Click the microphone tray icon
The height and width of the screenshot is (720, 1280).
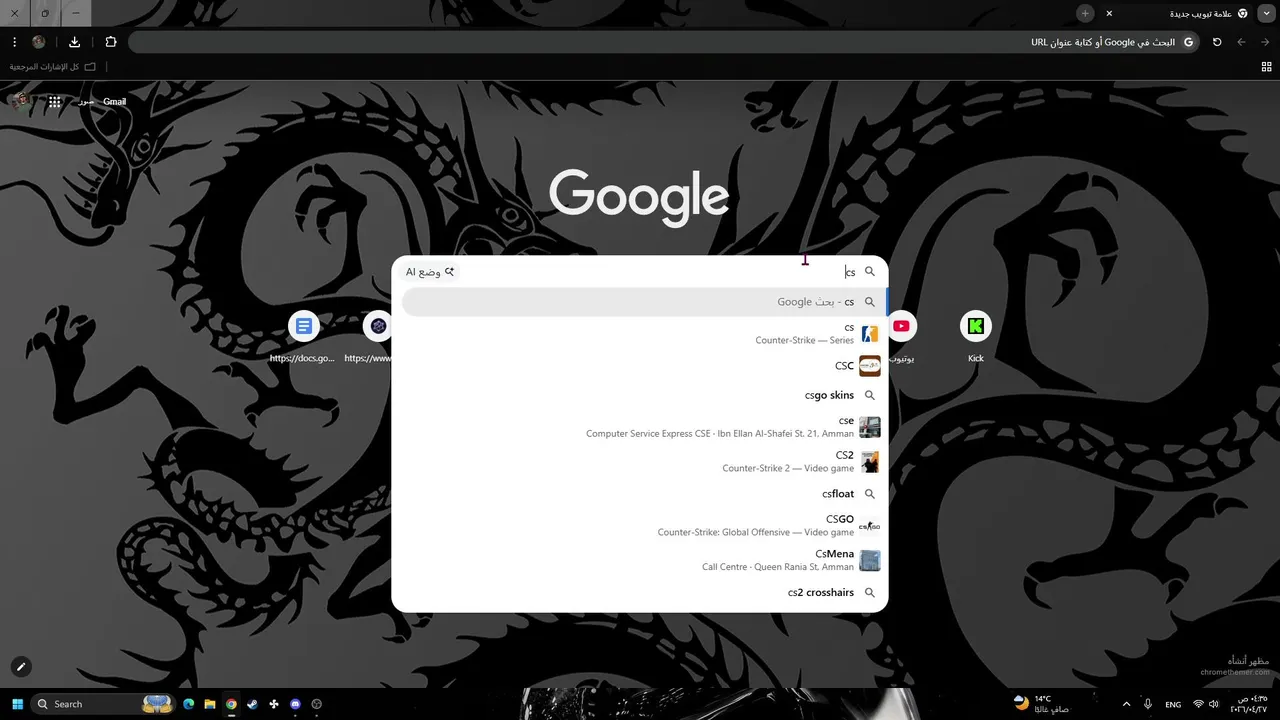tap(1149, 704)
